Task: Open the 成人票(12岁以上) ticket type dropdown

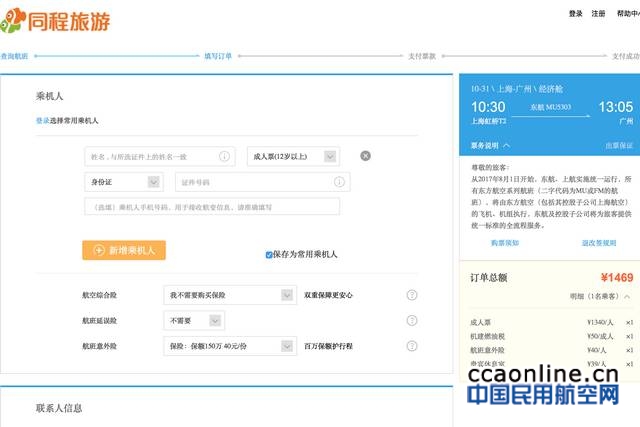Action: pos(292,156)
